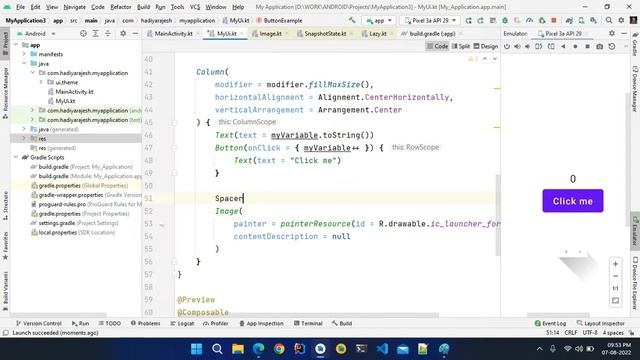This screenshot has width=640, height=360.
Task: Open Event Log
Action: pos(550,323)
